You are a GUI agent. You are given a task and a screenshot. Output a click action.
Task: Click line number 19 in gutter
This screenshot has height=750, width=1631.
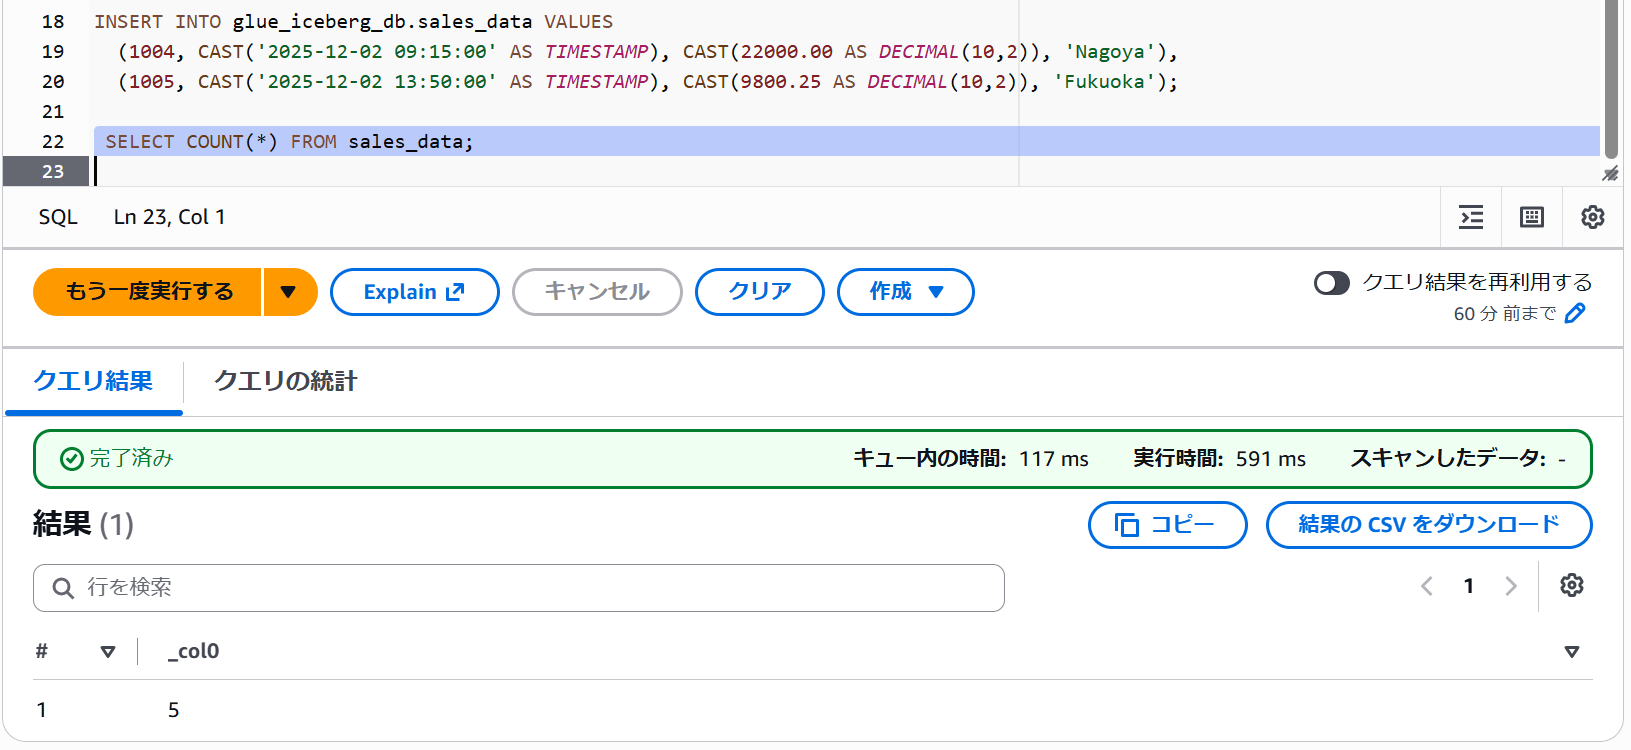pyautogui.click(x=53, y=52)
